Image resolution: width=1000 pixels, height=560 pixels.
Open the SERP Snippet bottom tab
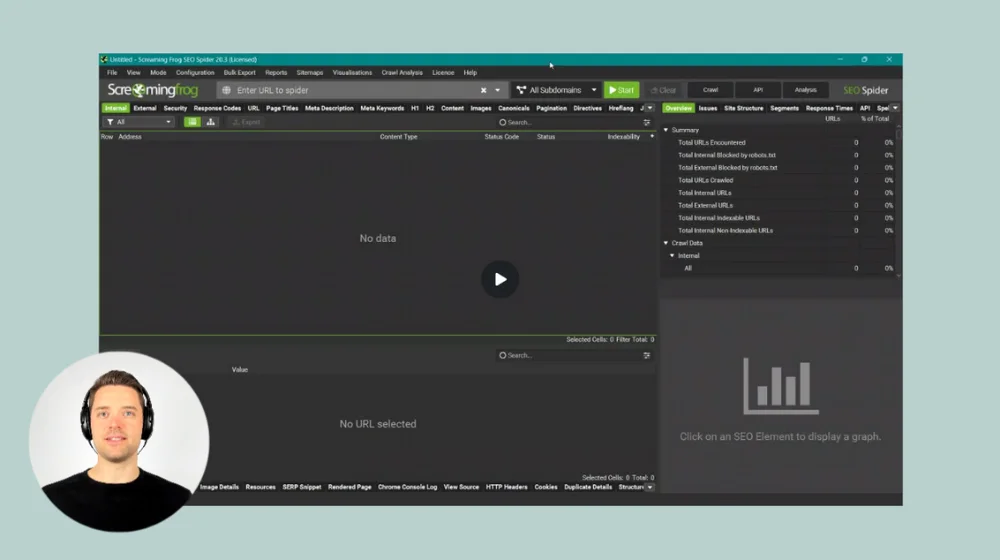pyautogui.click(x=302, y=487)
